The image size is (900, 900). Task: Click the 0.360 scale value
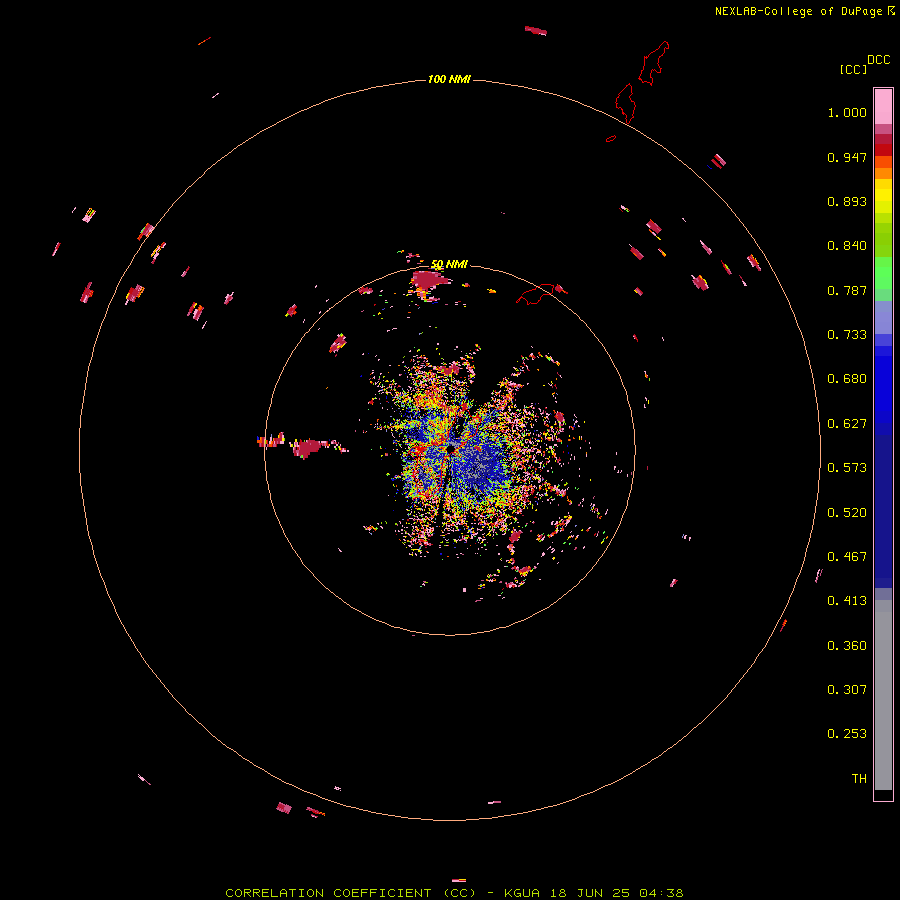(847, 646)
